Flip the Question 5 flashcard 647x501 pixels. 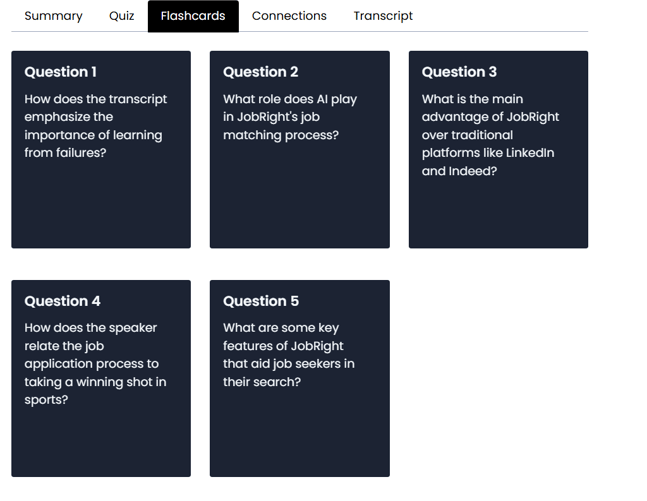tap(300, 378)
